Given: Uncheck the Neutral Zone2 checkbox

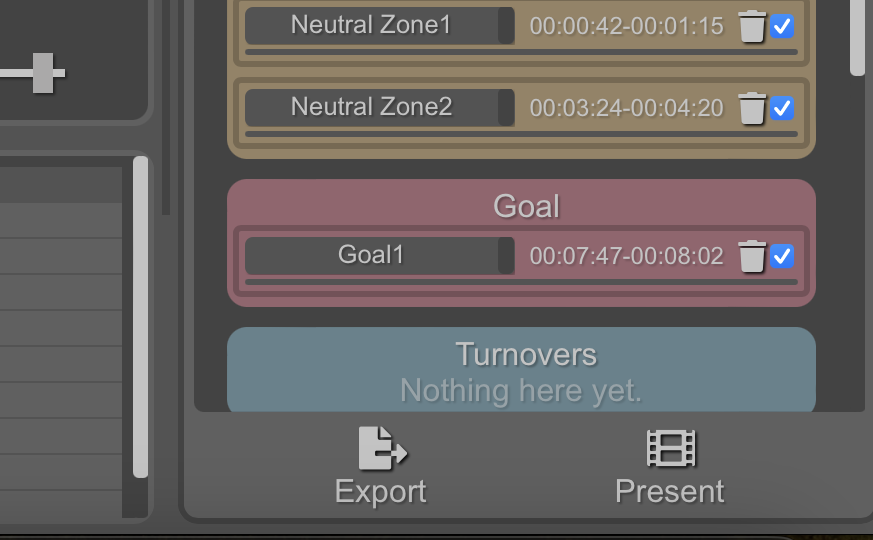Looking at the screenshot, I should [x=782, y=108].
